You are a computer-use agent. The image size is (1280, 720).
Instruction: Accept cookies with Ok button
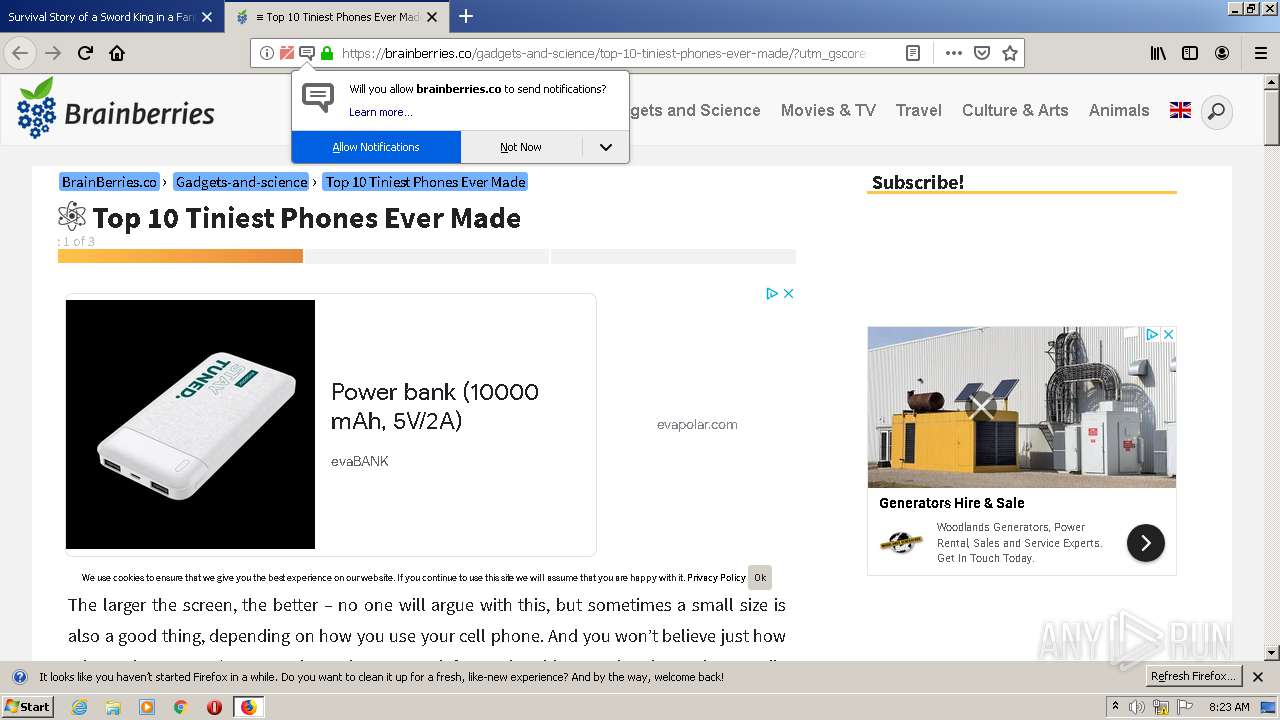point(760,577)
